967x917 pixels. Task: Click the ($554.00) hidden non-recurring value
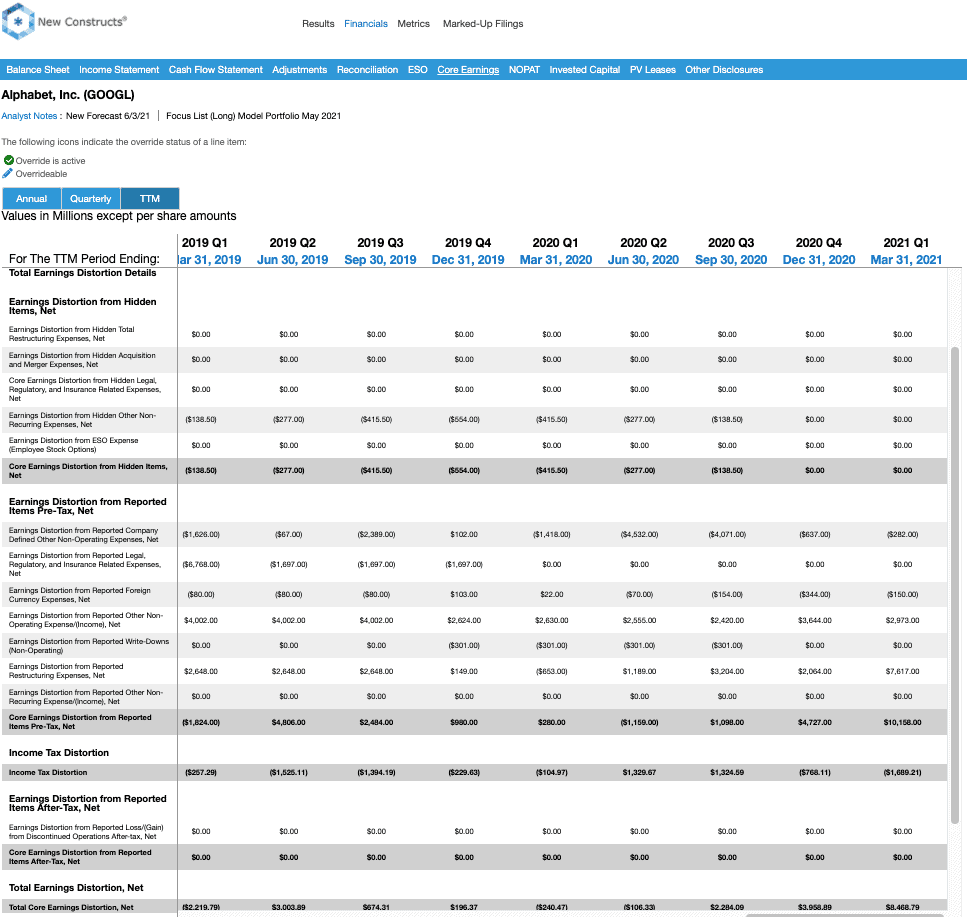(464, 419)
